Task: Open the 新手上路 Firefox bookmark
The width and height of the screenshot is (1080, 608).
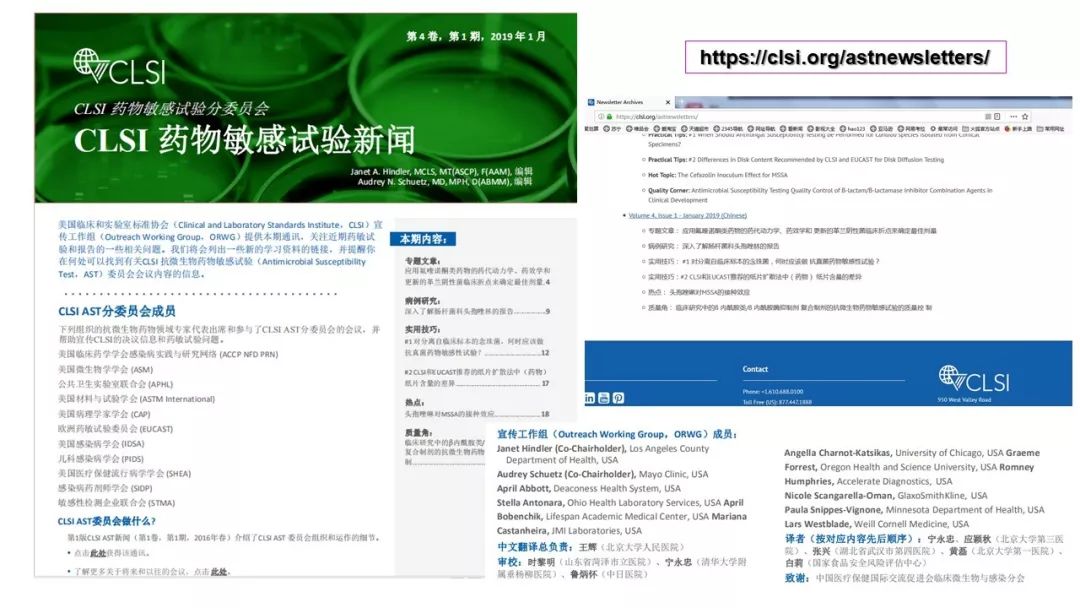Action: pos(1018,129)
